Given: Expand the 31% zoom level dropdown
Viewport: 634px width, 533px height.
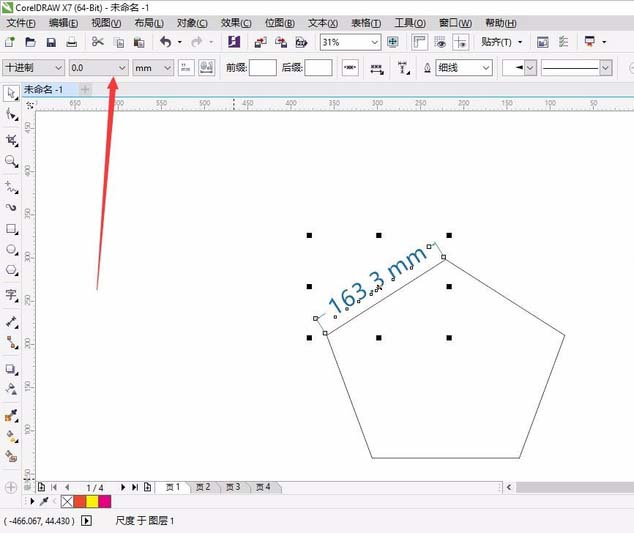Looking at the screenshot, I should click(x=374, y=42).
